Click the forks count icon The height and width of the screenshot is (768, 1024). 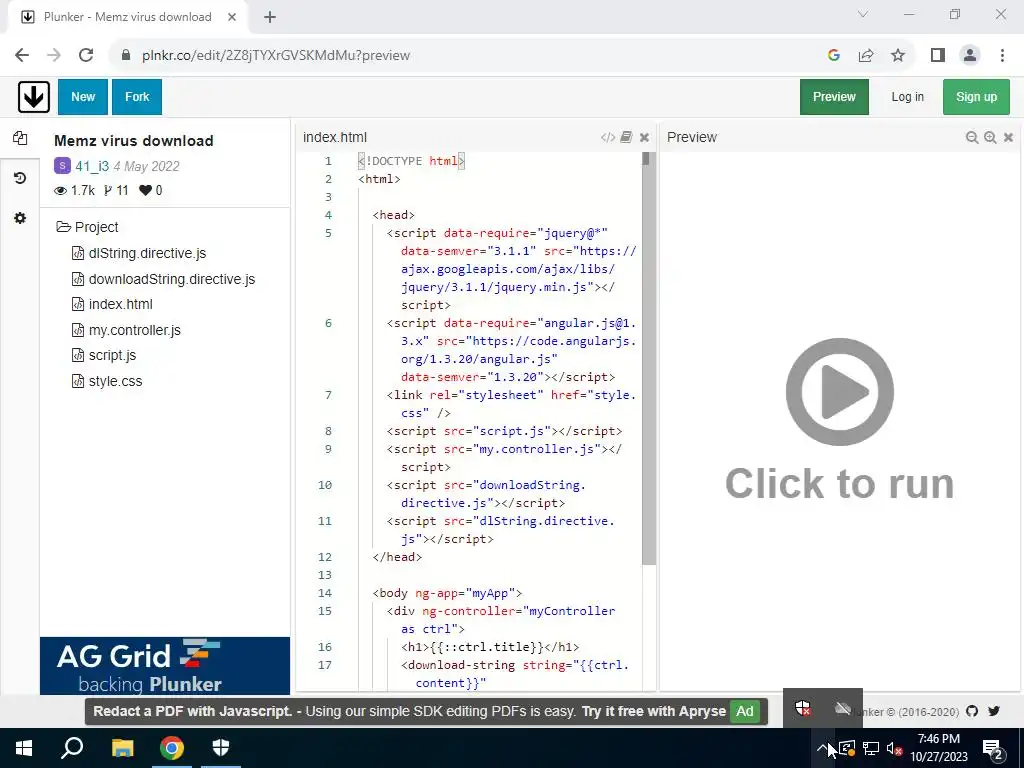click(108, 191)
